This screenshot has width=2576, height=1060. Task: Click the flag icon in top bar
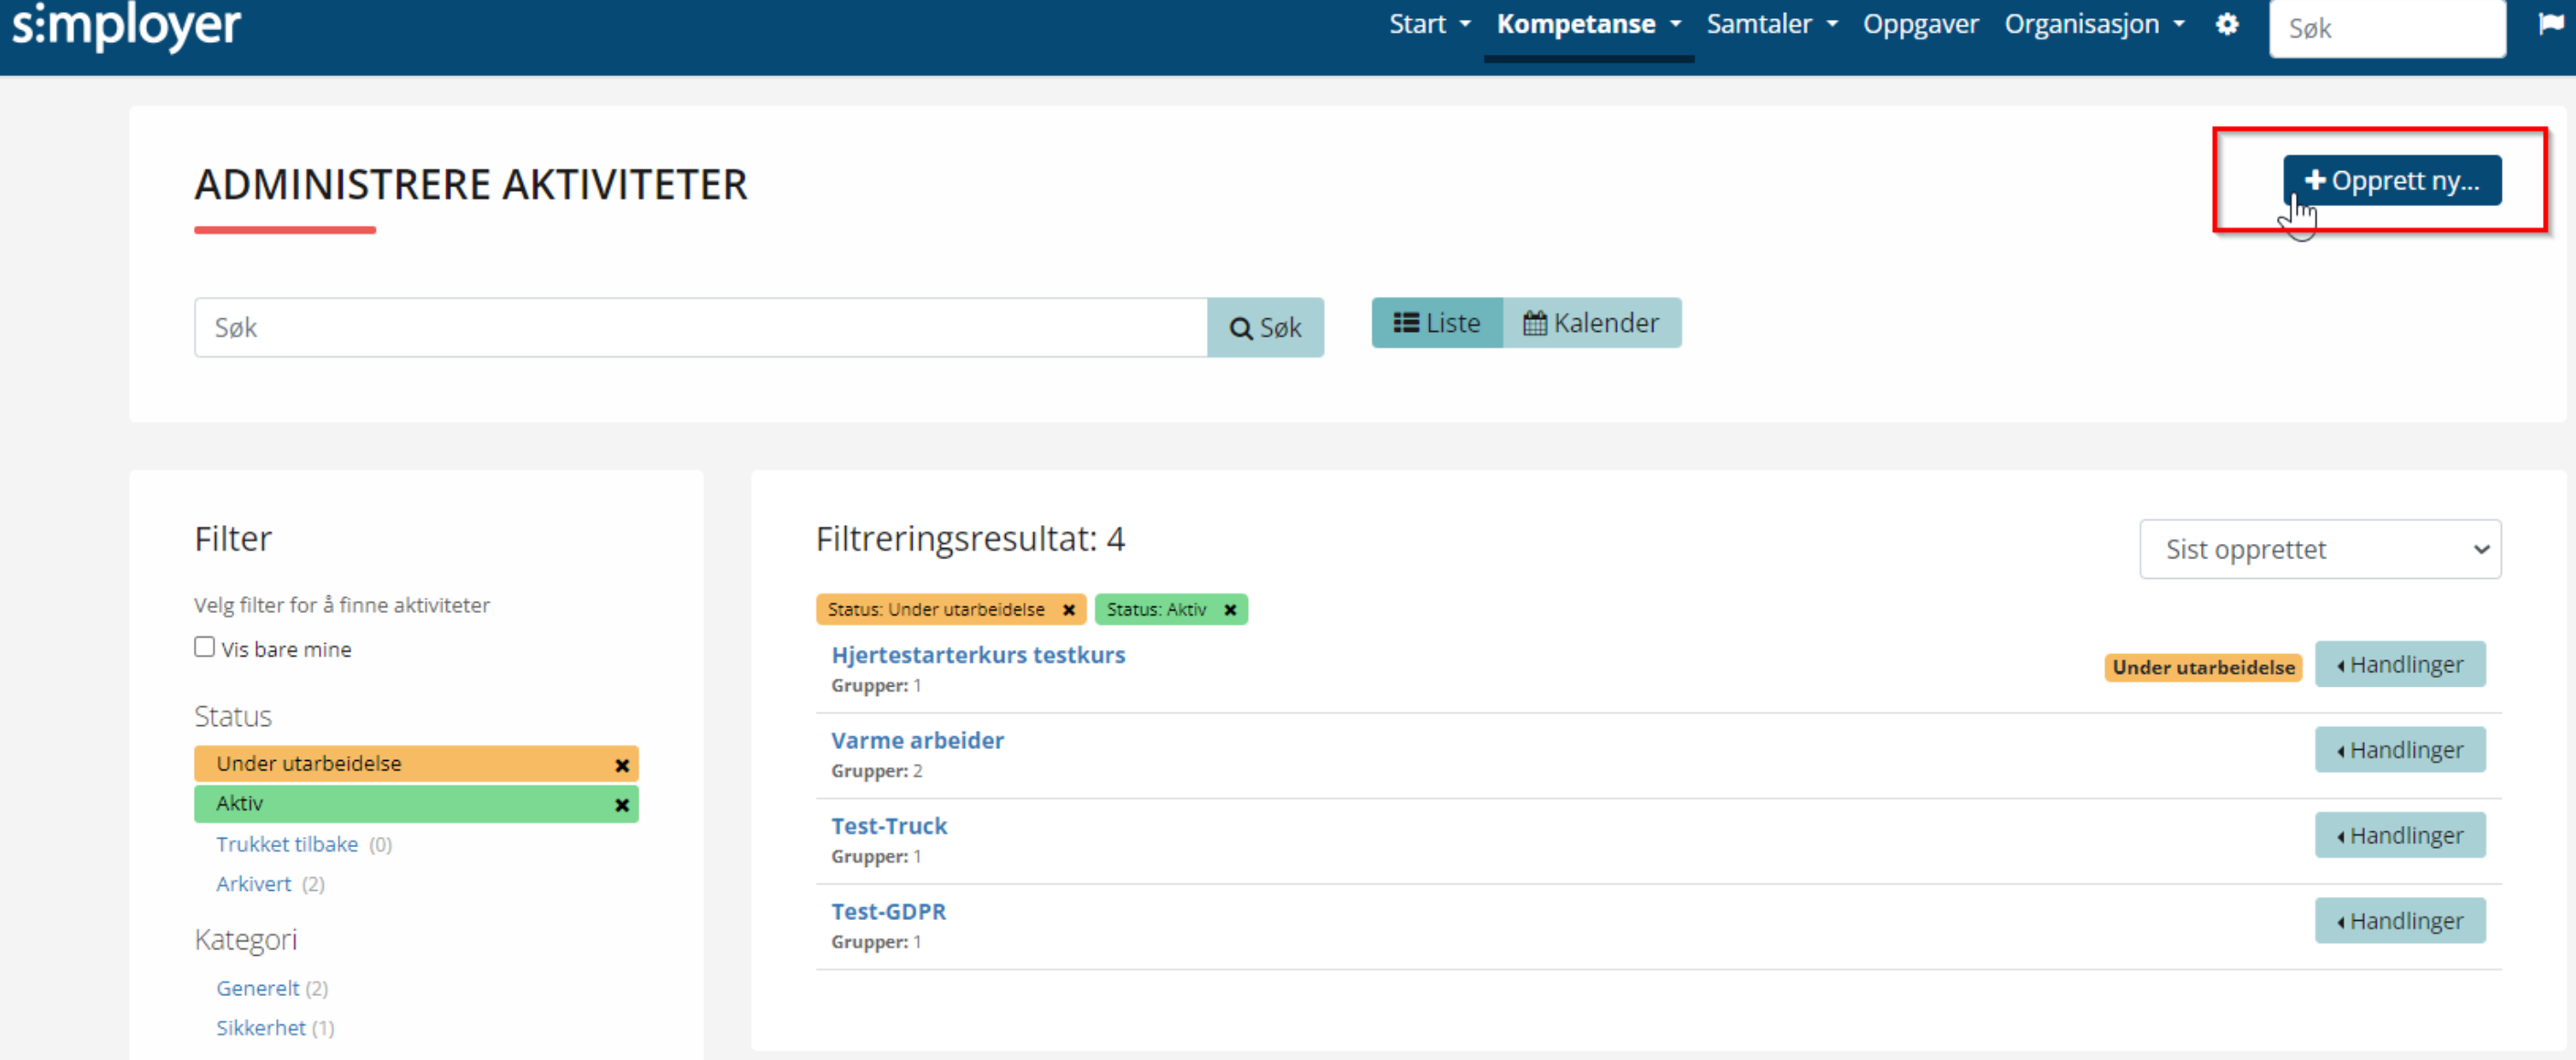2551,24
